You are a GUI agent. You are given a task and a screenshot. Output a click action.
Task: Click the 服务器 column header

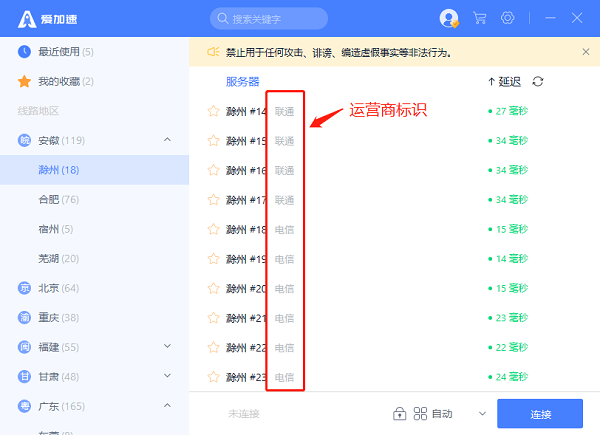pos(243,81)
